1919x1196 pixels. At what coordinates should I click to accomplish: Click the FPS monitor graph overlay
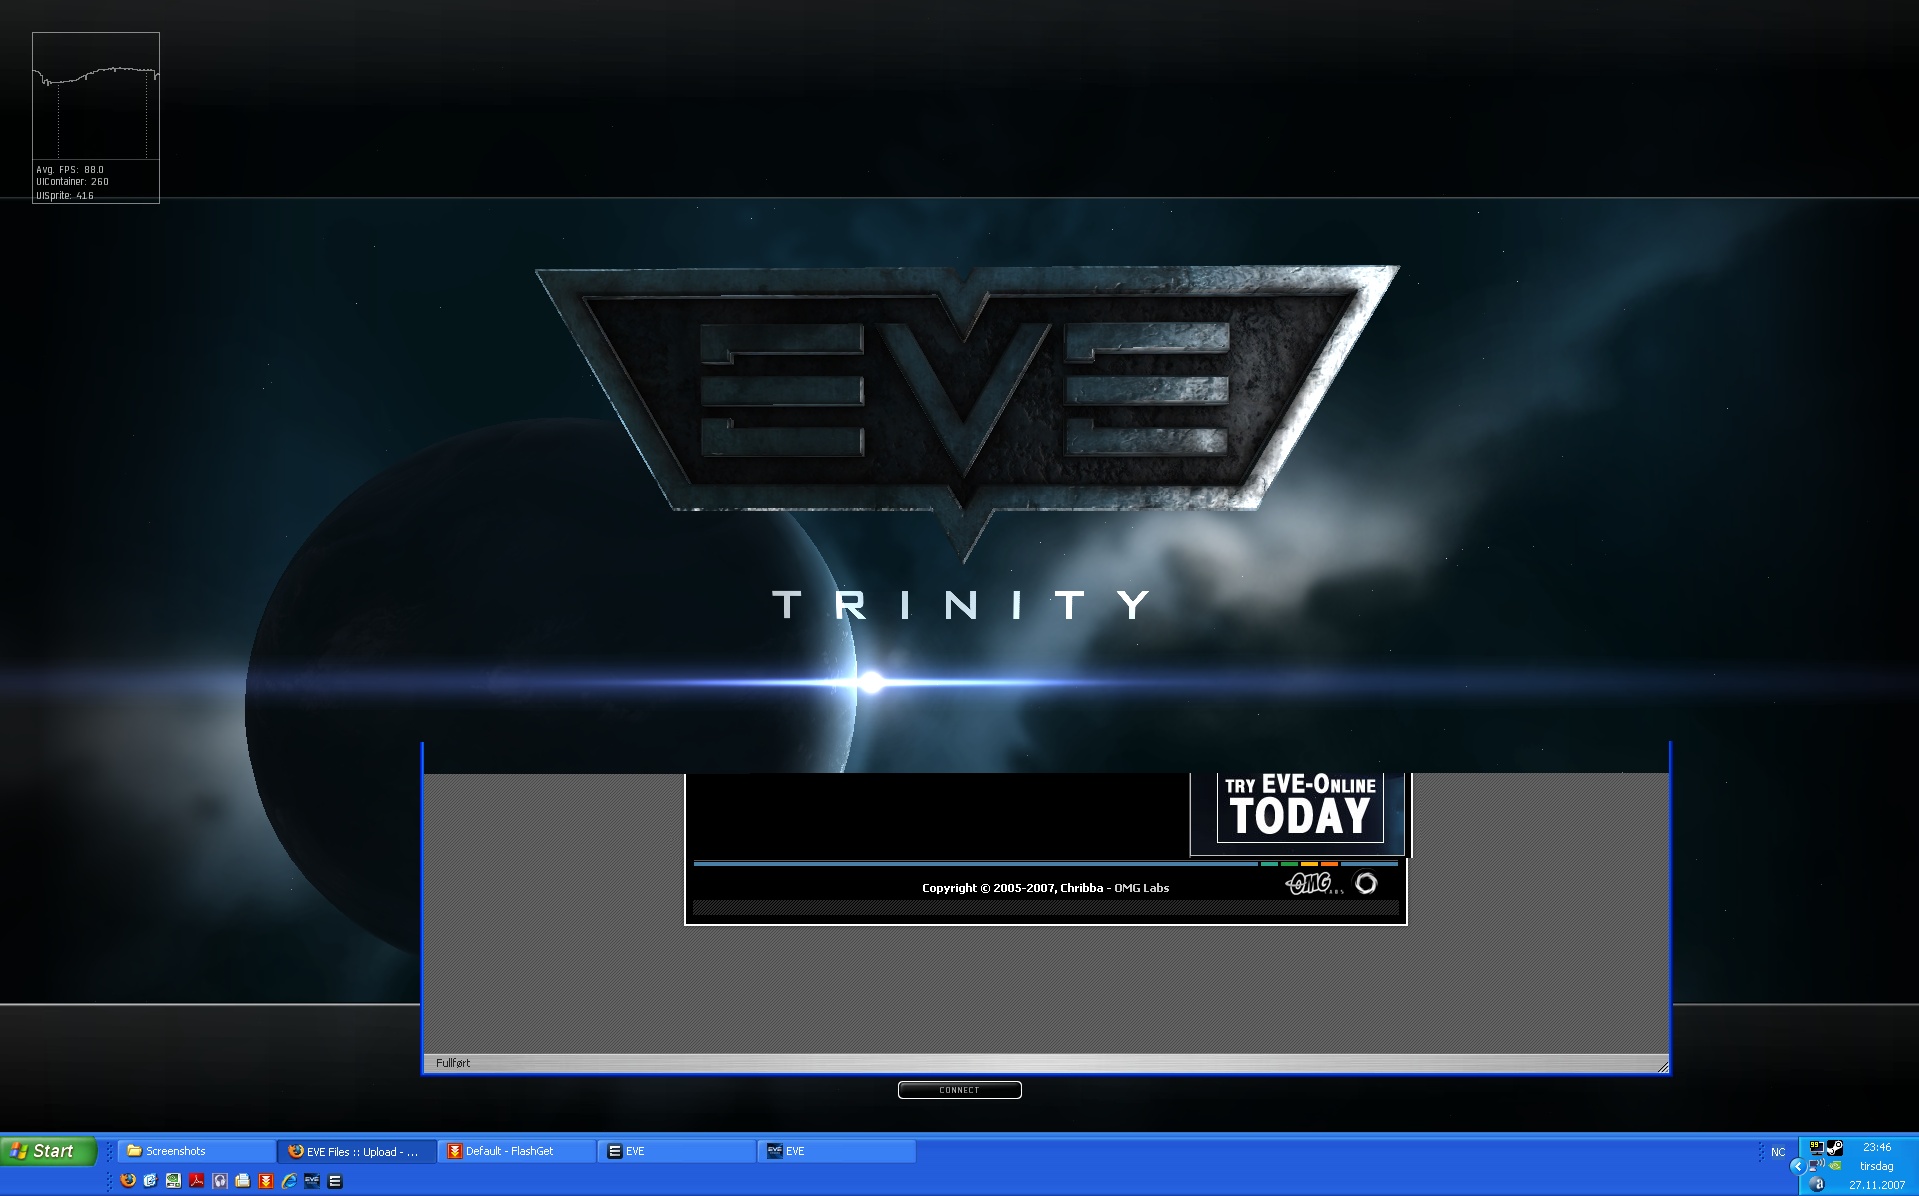tap(96, 96)
